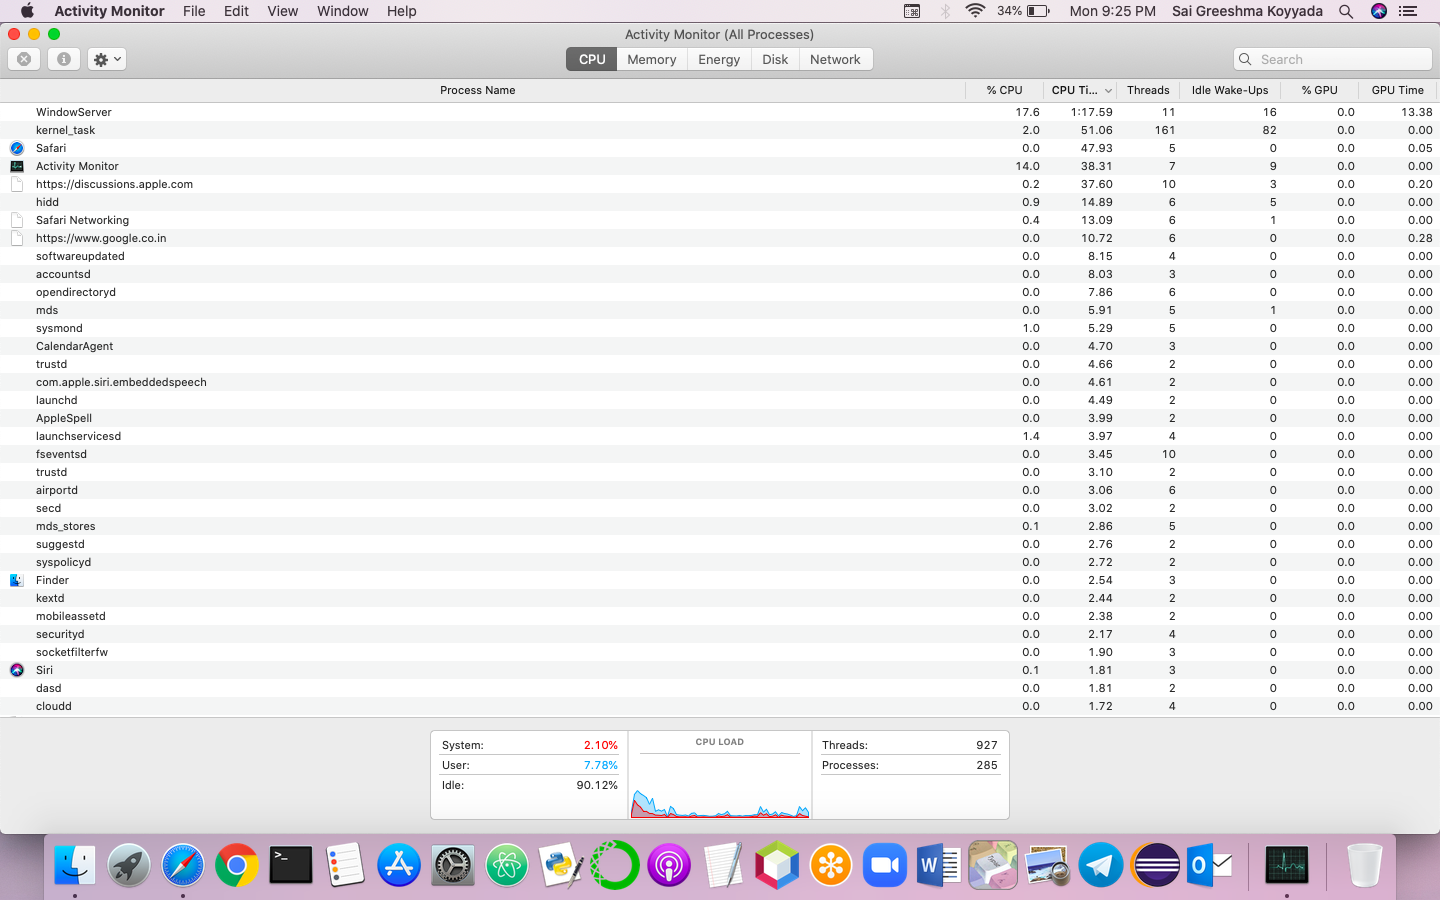
Task: Open Google Chrome from the dock
Action: click(x=236, y=863)
